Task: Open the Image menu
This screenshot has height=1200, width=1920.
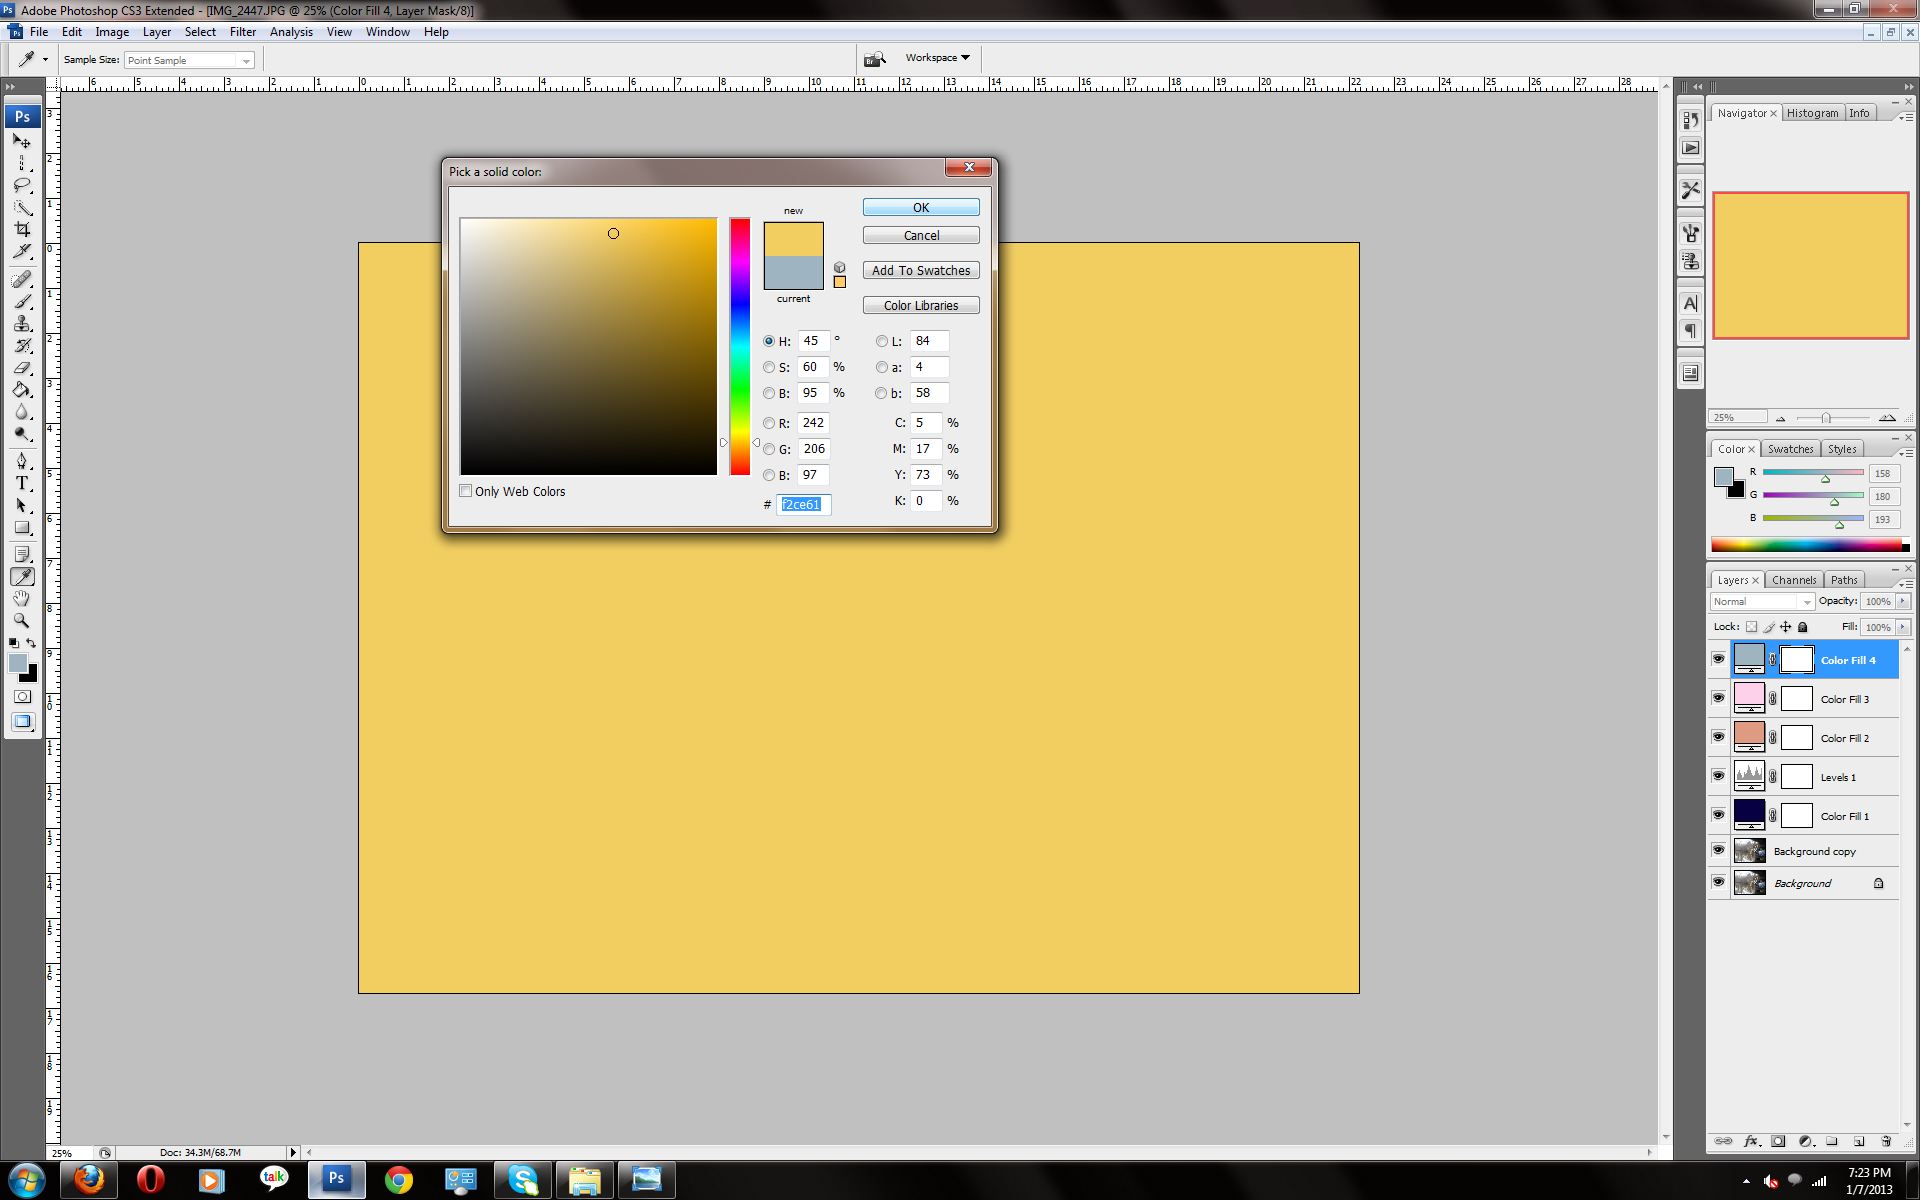Action: click(x=112, y=32)
